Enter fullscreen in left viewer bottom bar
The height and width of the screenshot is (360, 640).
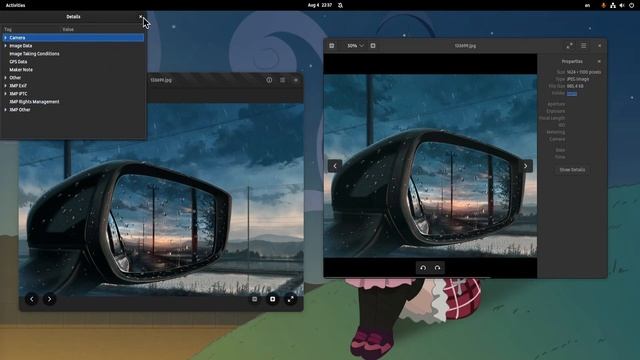(x=290, y=299)
